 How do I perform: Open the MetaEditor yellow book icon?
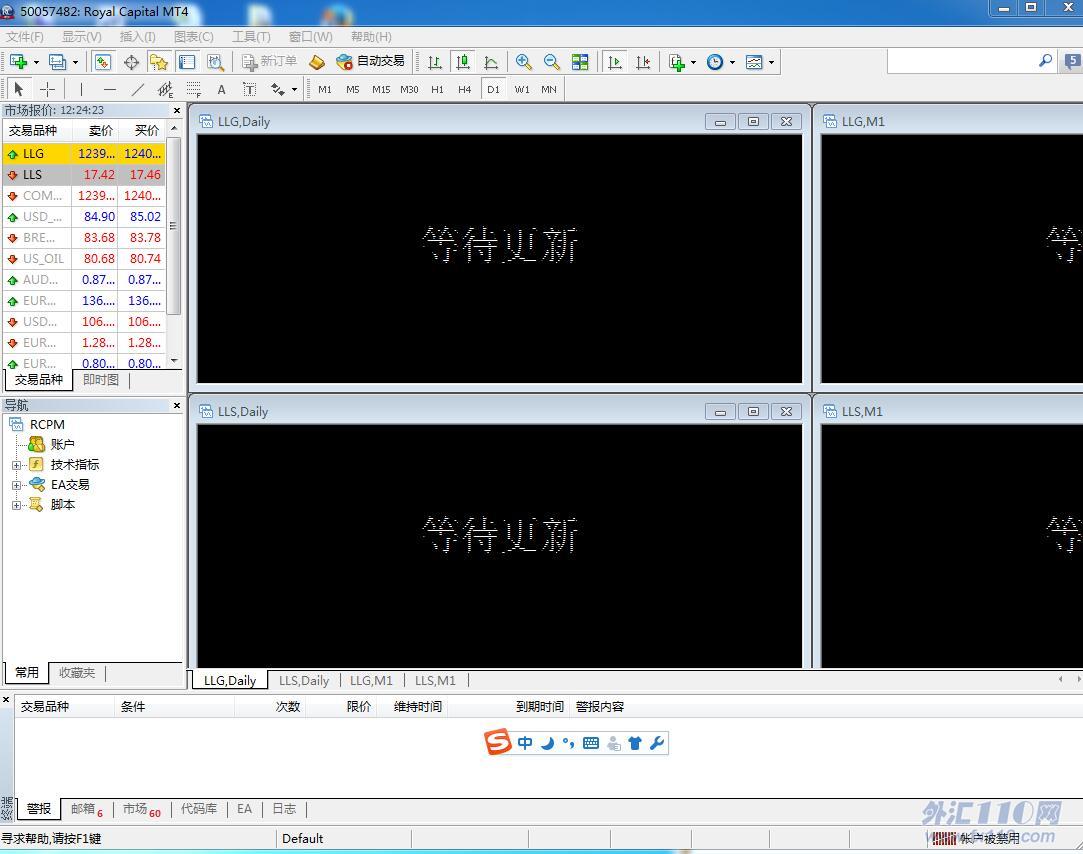click(x=316, y=62)
